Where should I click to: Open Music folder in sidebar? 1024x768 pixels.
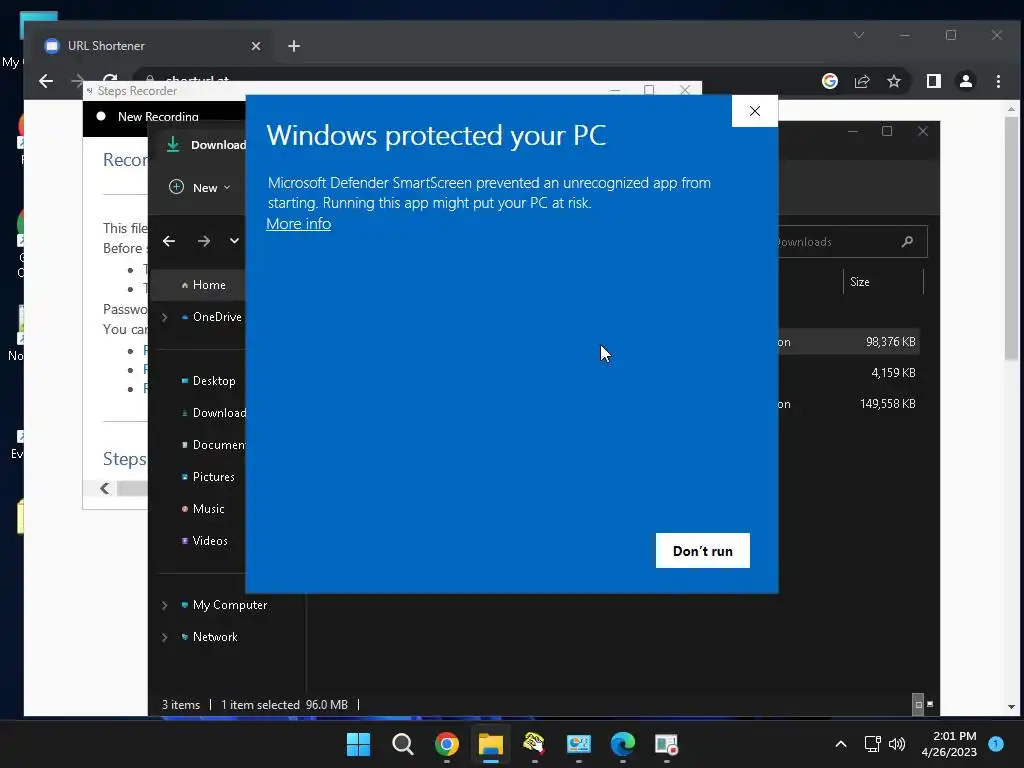pos(202,509)
